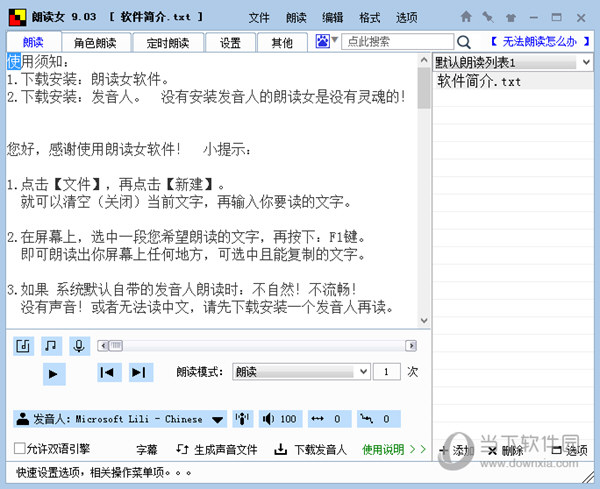
Task: Click the speaker person icon
Action: point(23,419)
